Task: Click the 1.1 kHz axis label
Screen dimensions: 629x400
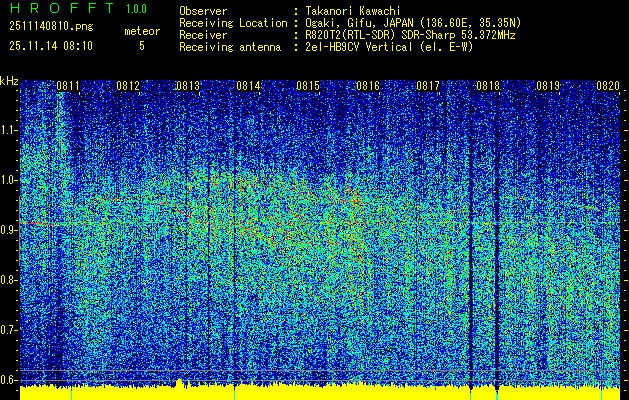Action: (9, 130)
